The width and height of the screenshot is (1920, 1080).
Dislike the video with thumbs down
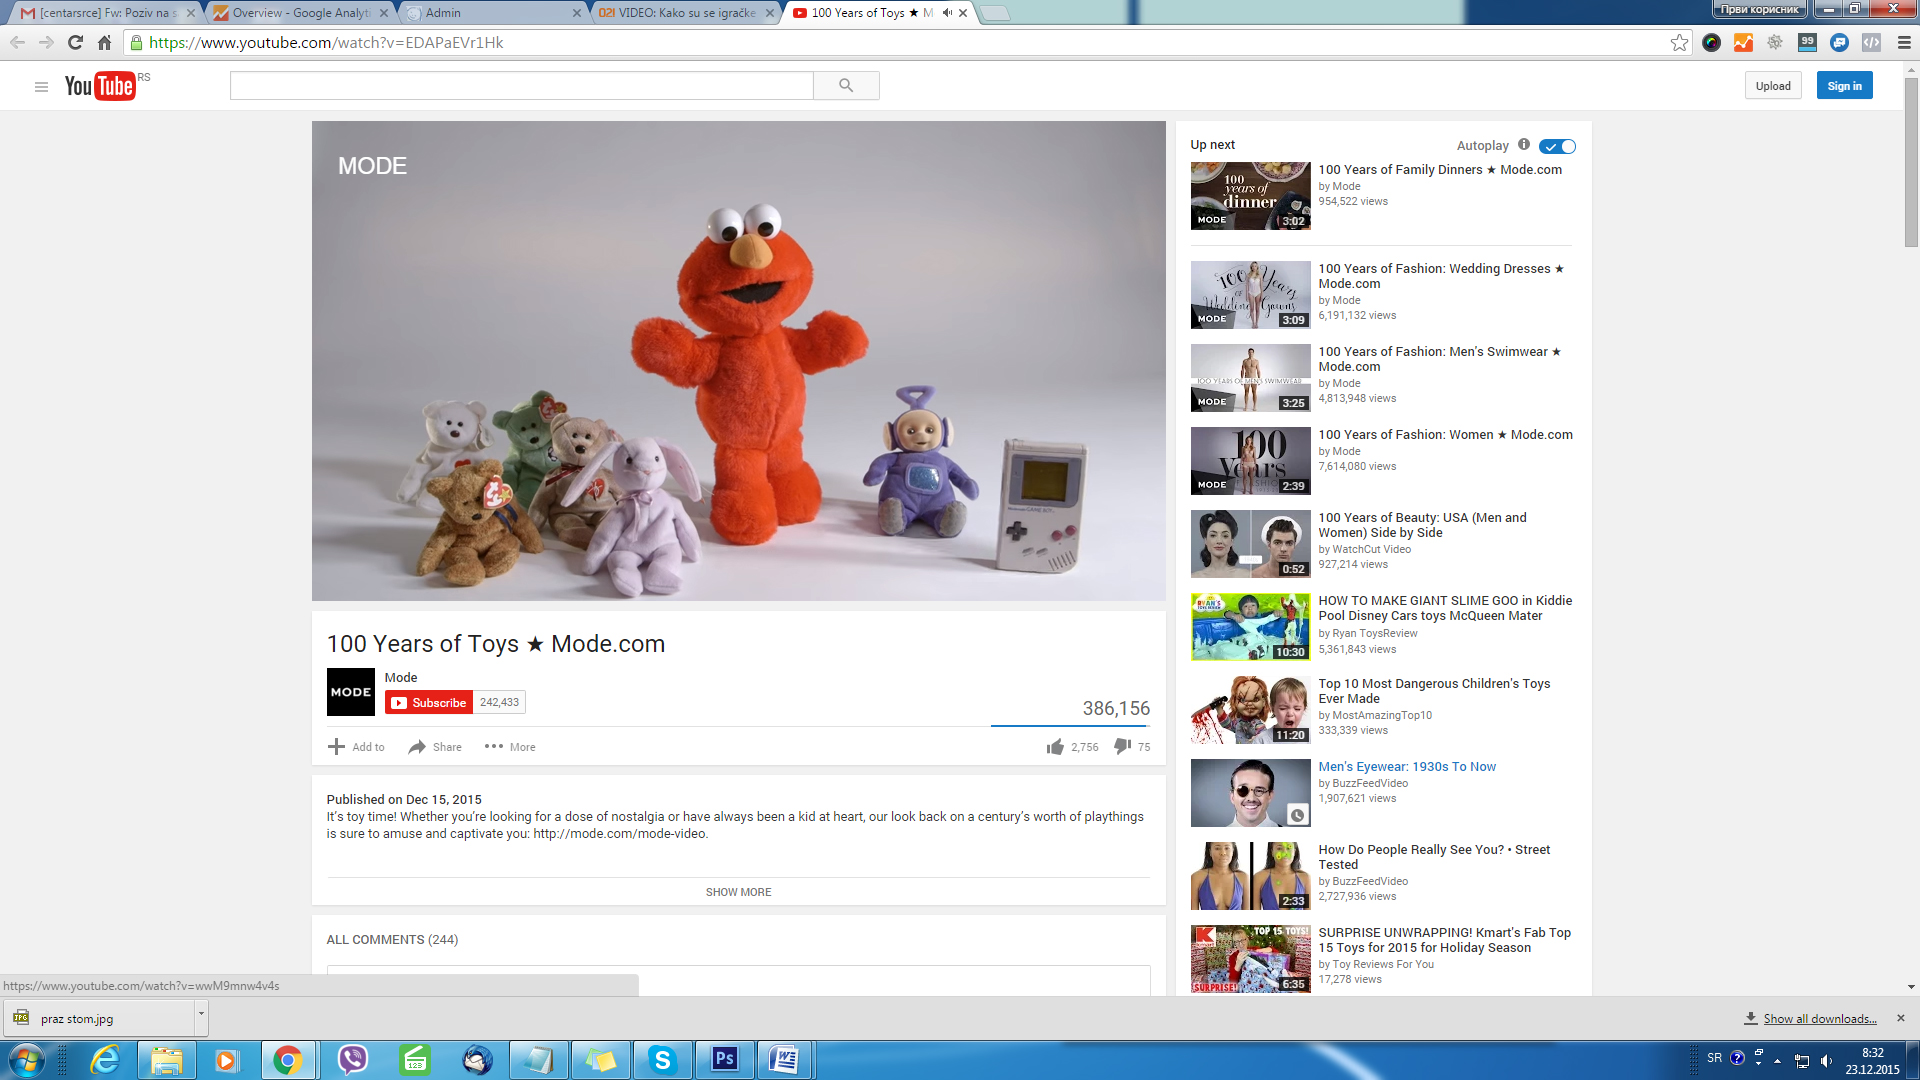1122,746
